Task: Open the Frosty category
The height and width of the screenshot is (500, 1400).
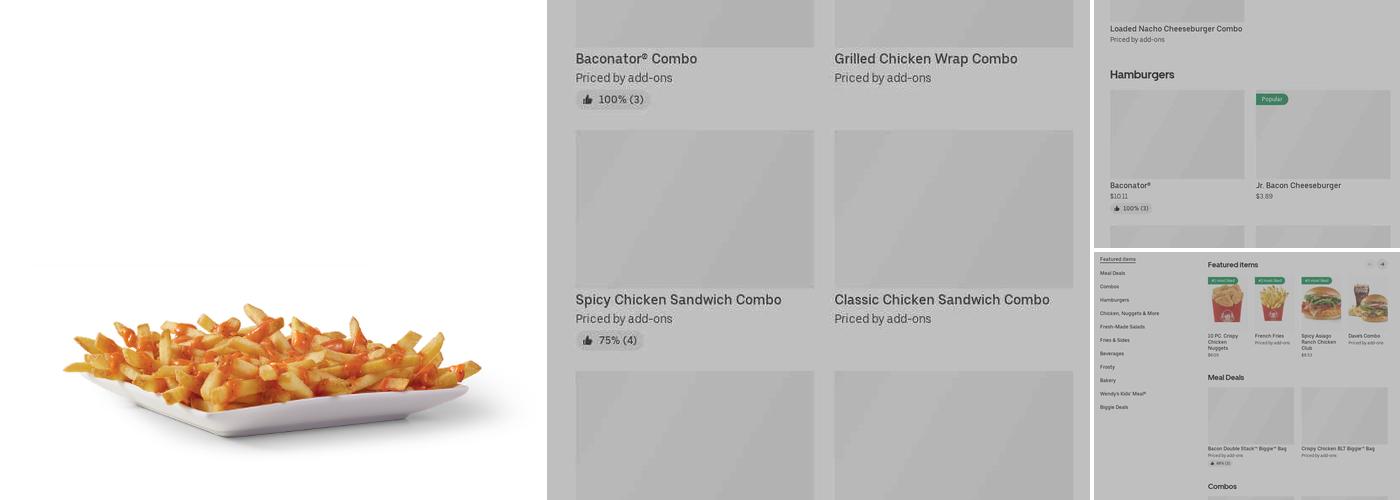Action: tap(1107, 367)
